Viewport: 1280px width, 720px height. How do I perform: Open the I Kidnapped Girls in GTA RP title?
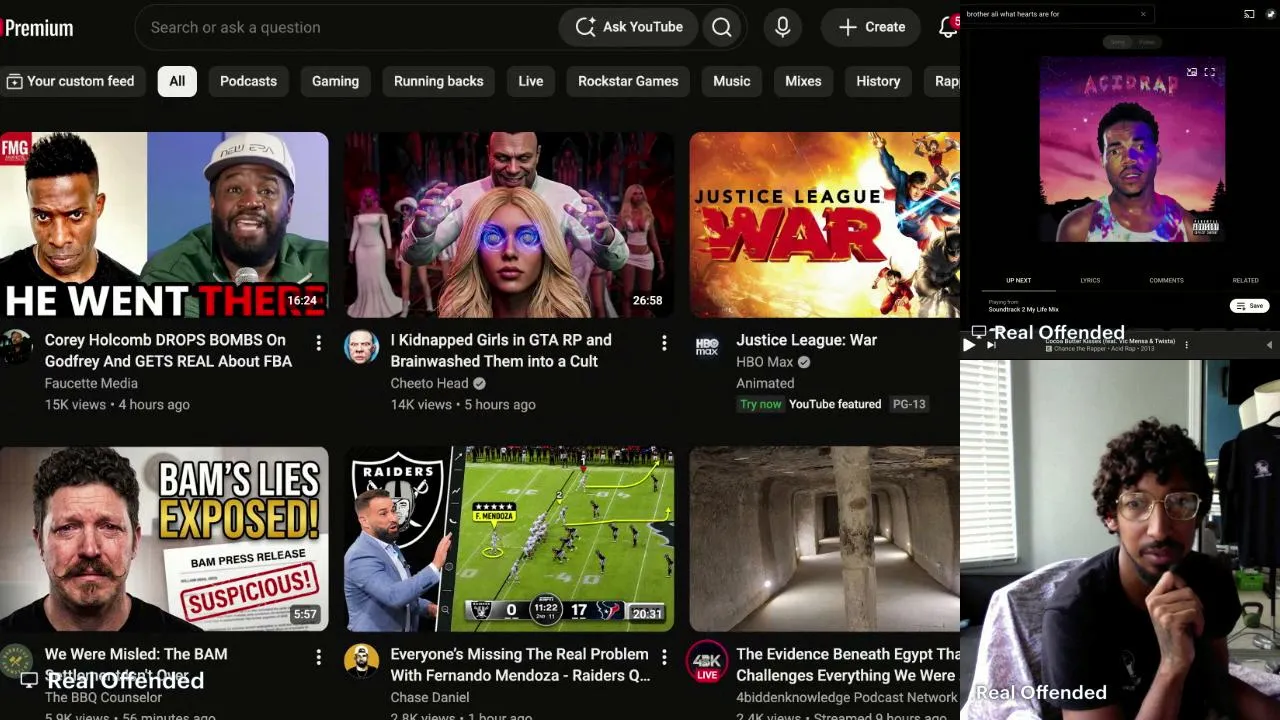(501, 350)
